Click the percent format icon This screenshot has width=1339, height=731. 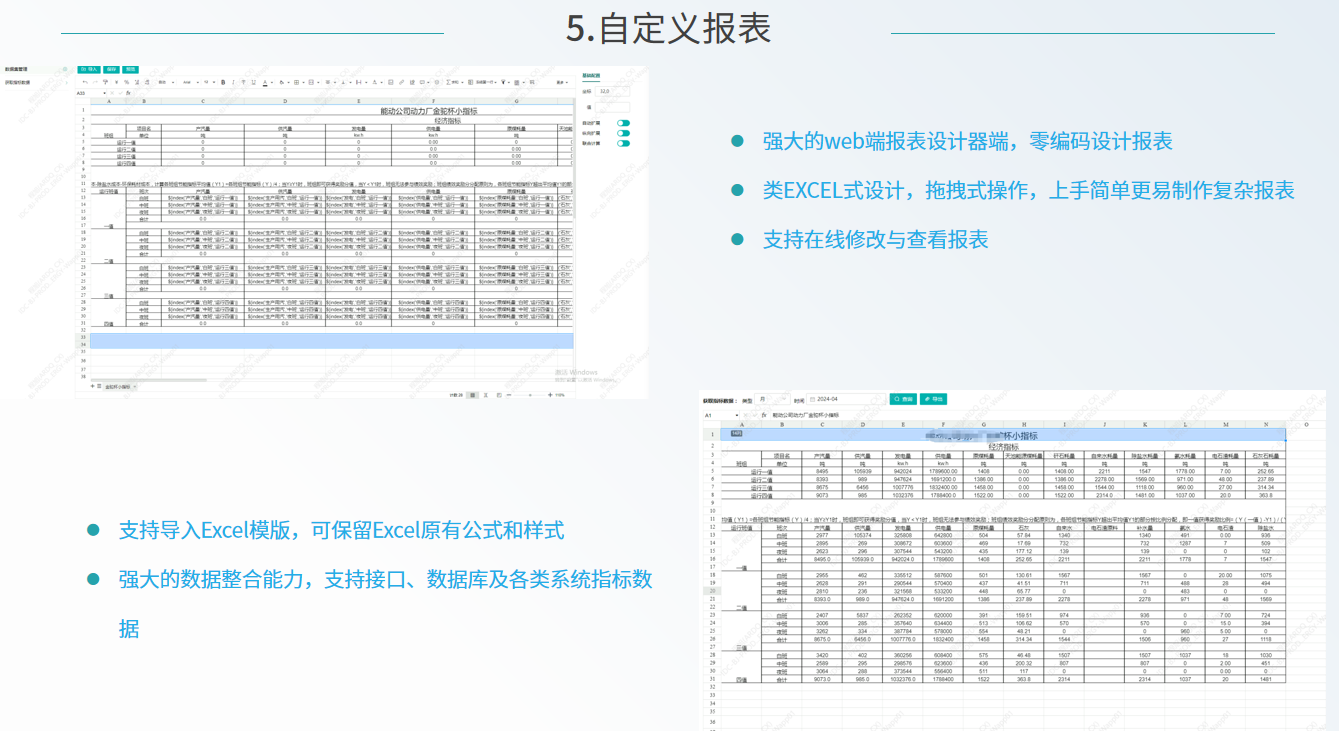click(126, 82)
